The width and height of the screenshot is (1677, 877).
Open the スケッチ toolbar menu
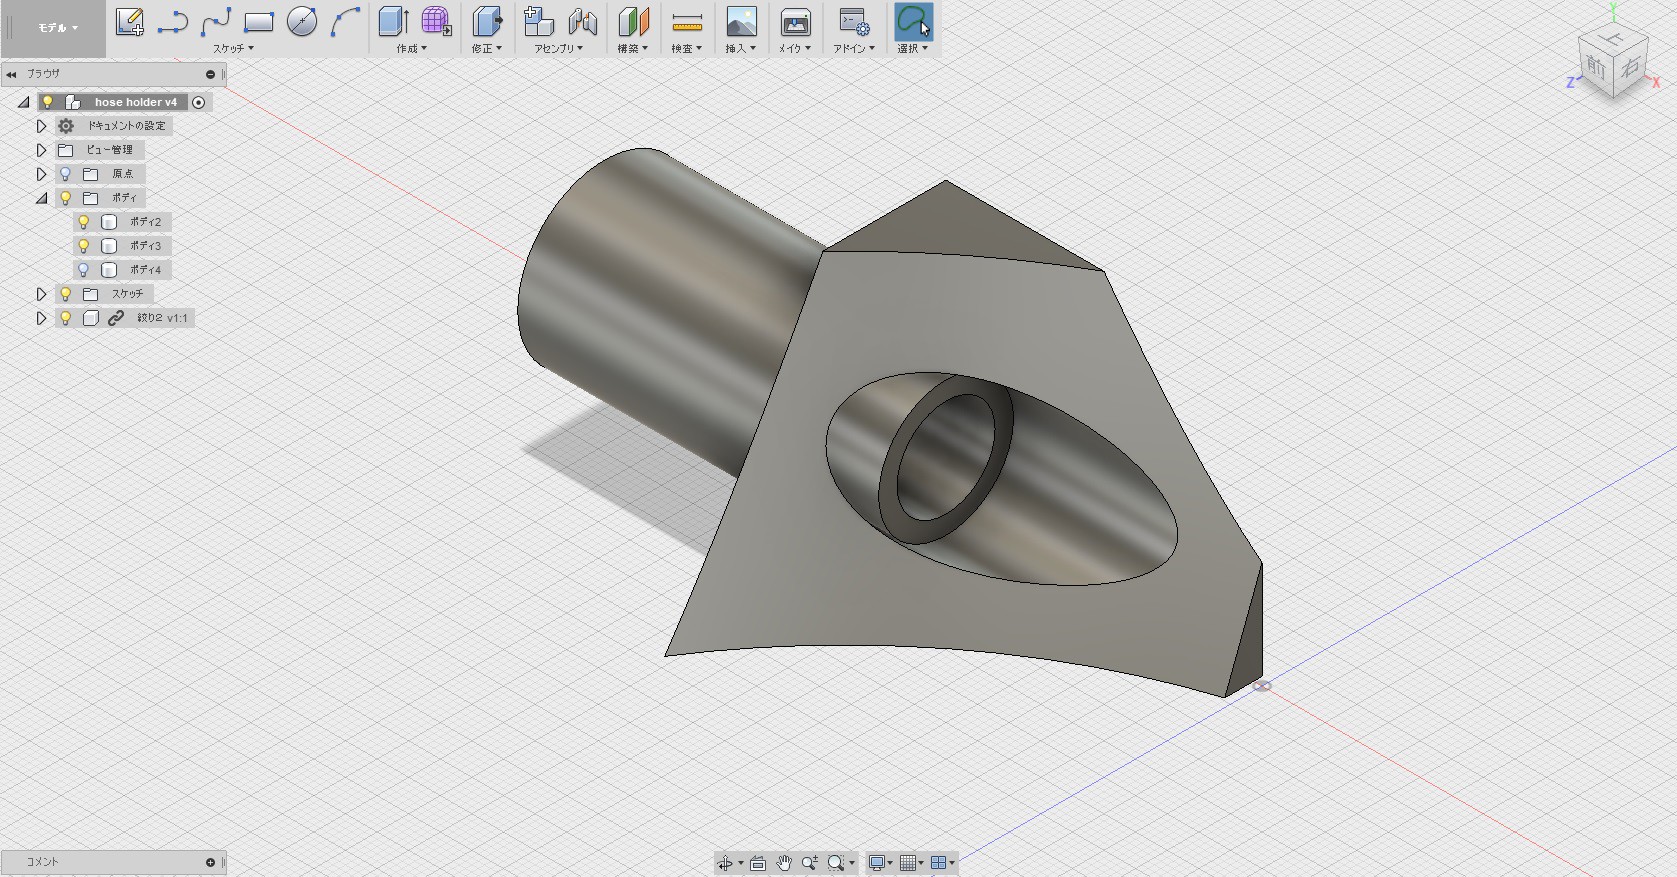click(x=233, y=48)
